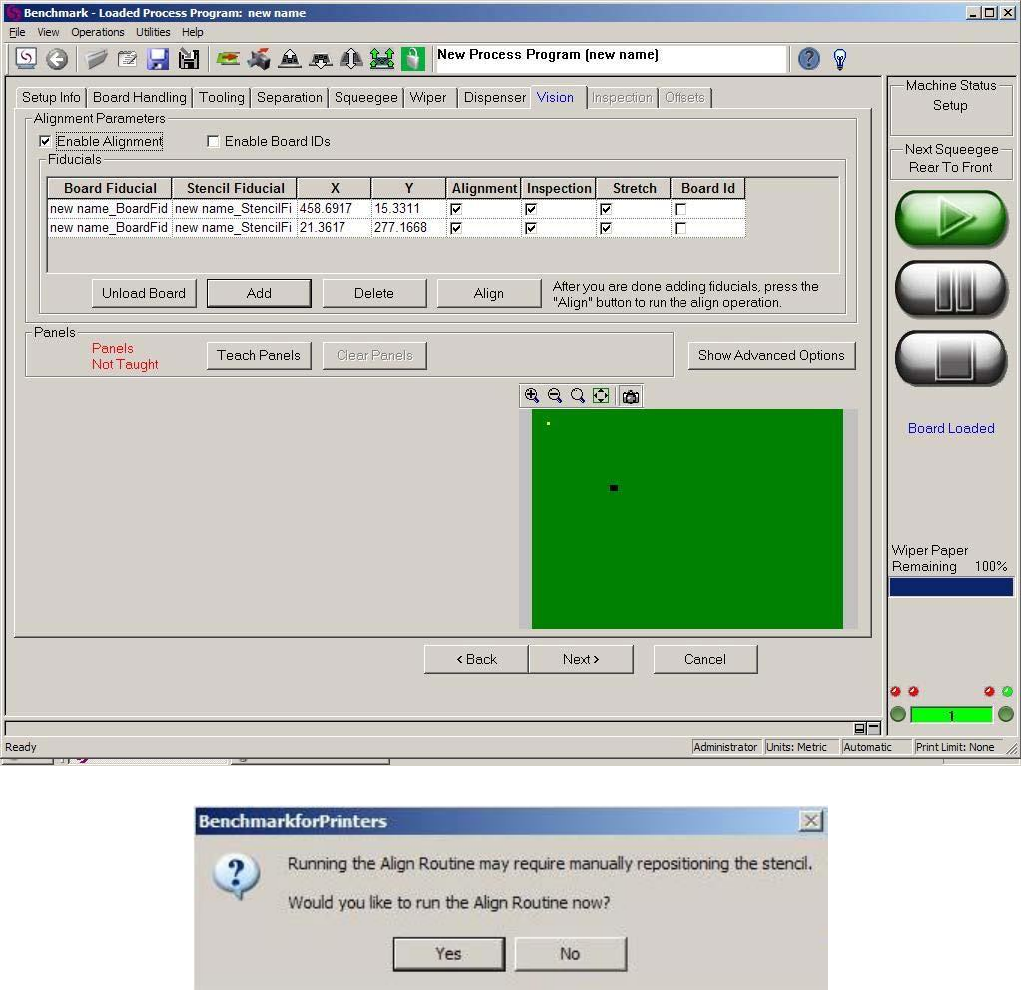Click the camera snapshot icon above board view
Image resolution: width=1021 pixels, height=990 pixels.
630,396
